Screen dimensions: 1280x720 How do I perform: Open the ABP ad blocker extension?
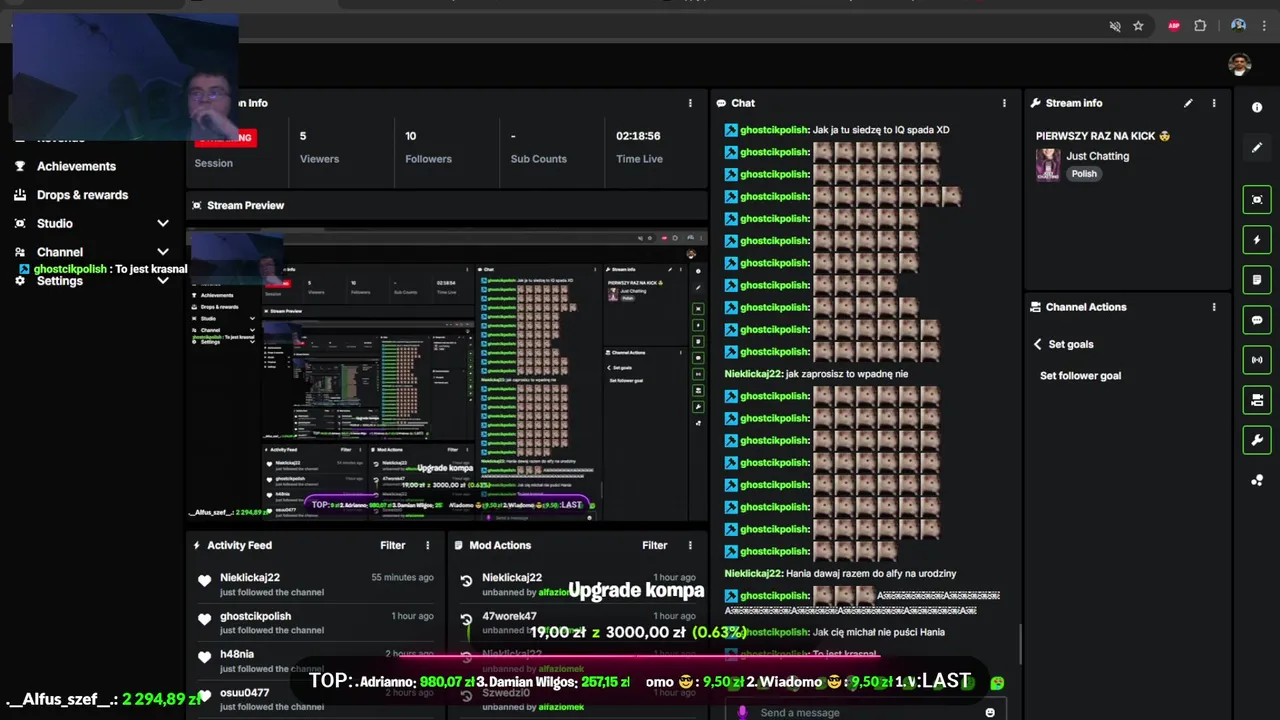(1174, 26)
